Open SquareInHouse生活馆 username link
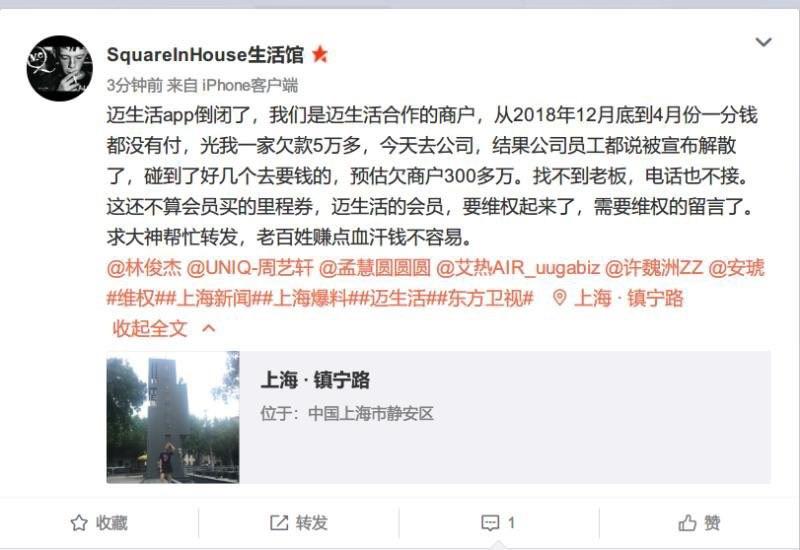800x550 pixels. [205, 55]
